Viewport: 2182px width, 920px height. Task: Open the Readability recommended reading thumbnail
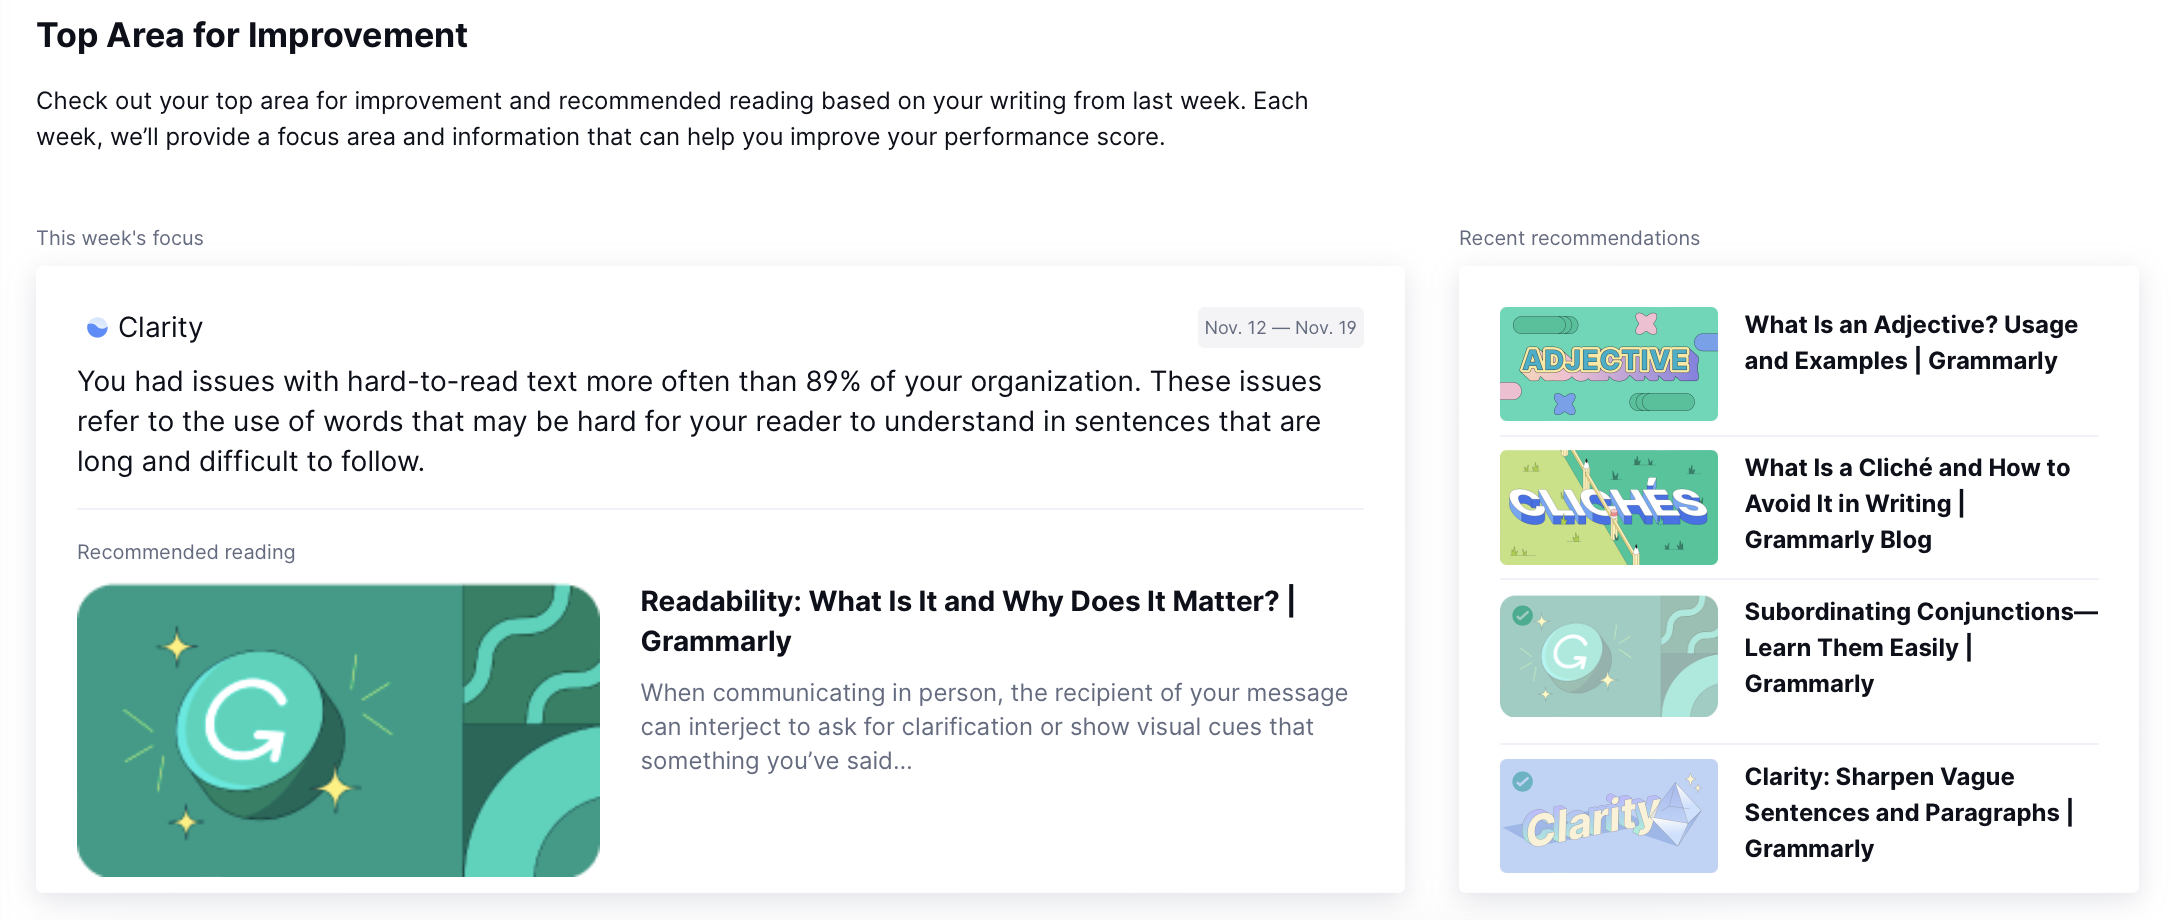point(338,731)
